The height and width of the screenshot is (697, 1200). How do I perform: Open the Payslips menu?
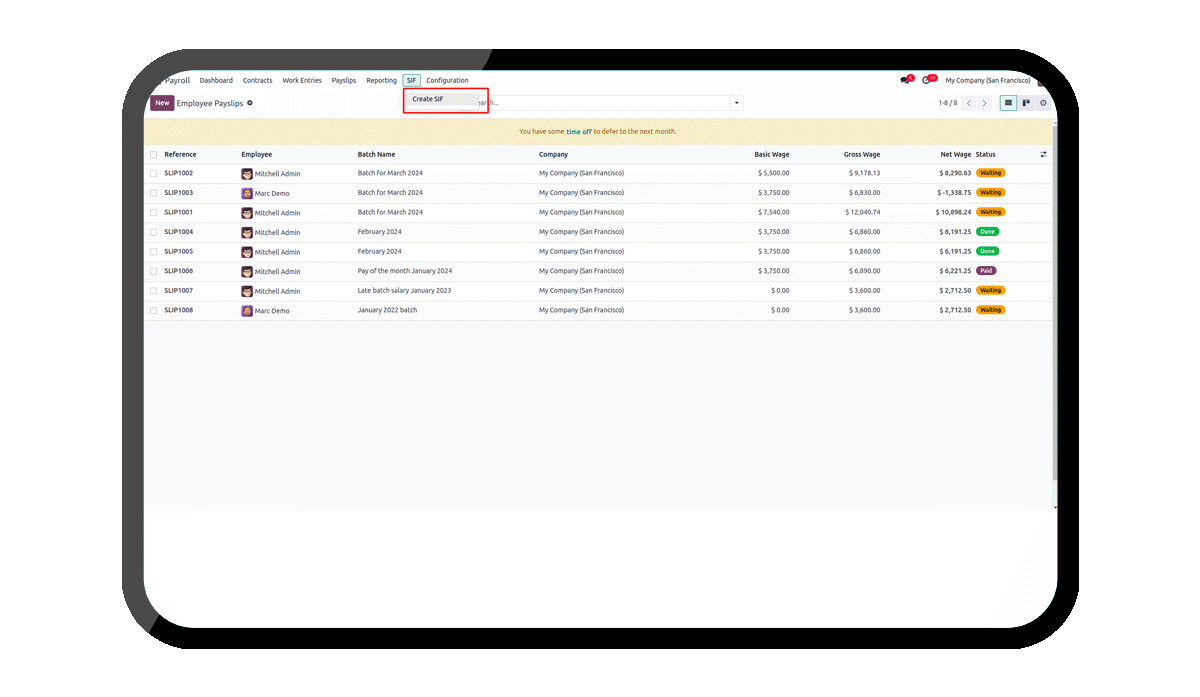[x=344, y=80]
